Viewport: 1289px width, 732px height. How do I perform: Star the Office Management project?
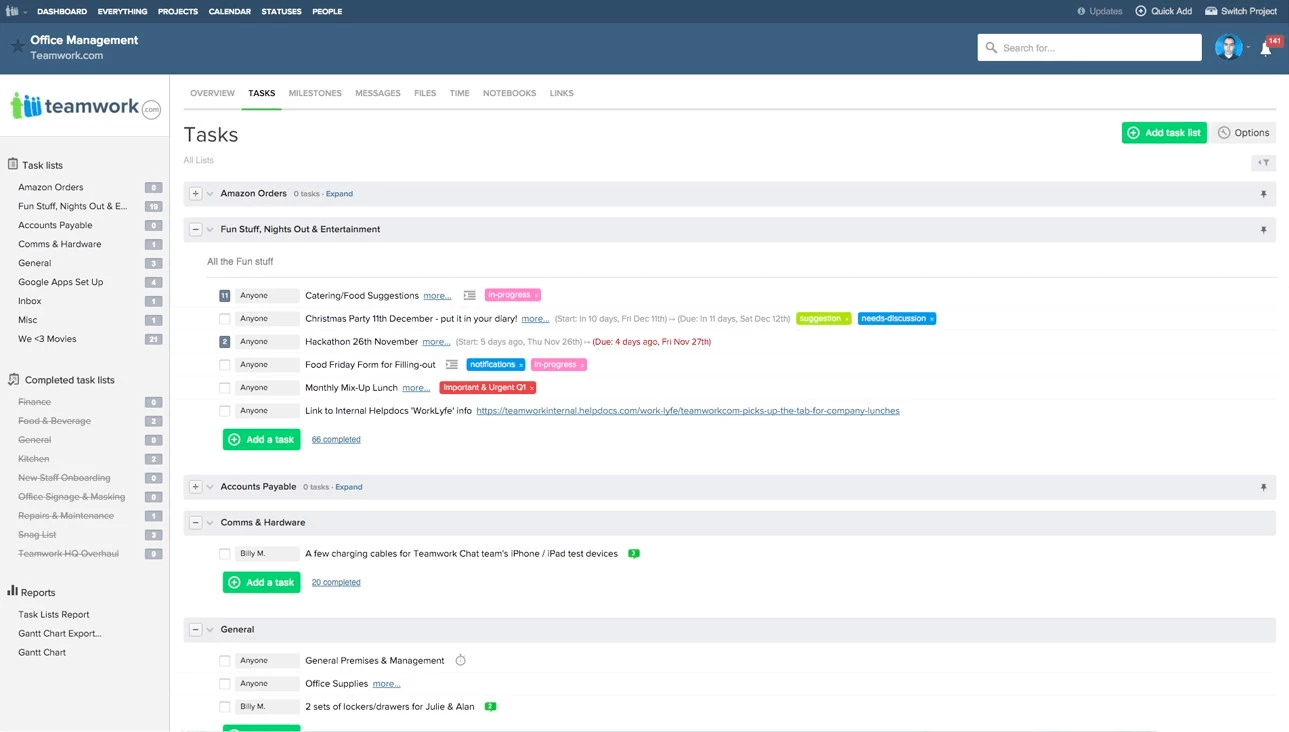point(17,47)
